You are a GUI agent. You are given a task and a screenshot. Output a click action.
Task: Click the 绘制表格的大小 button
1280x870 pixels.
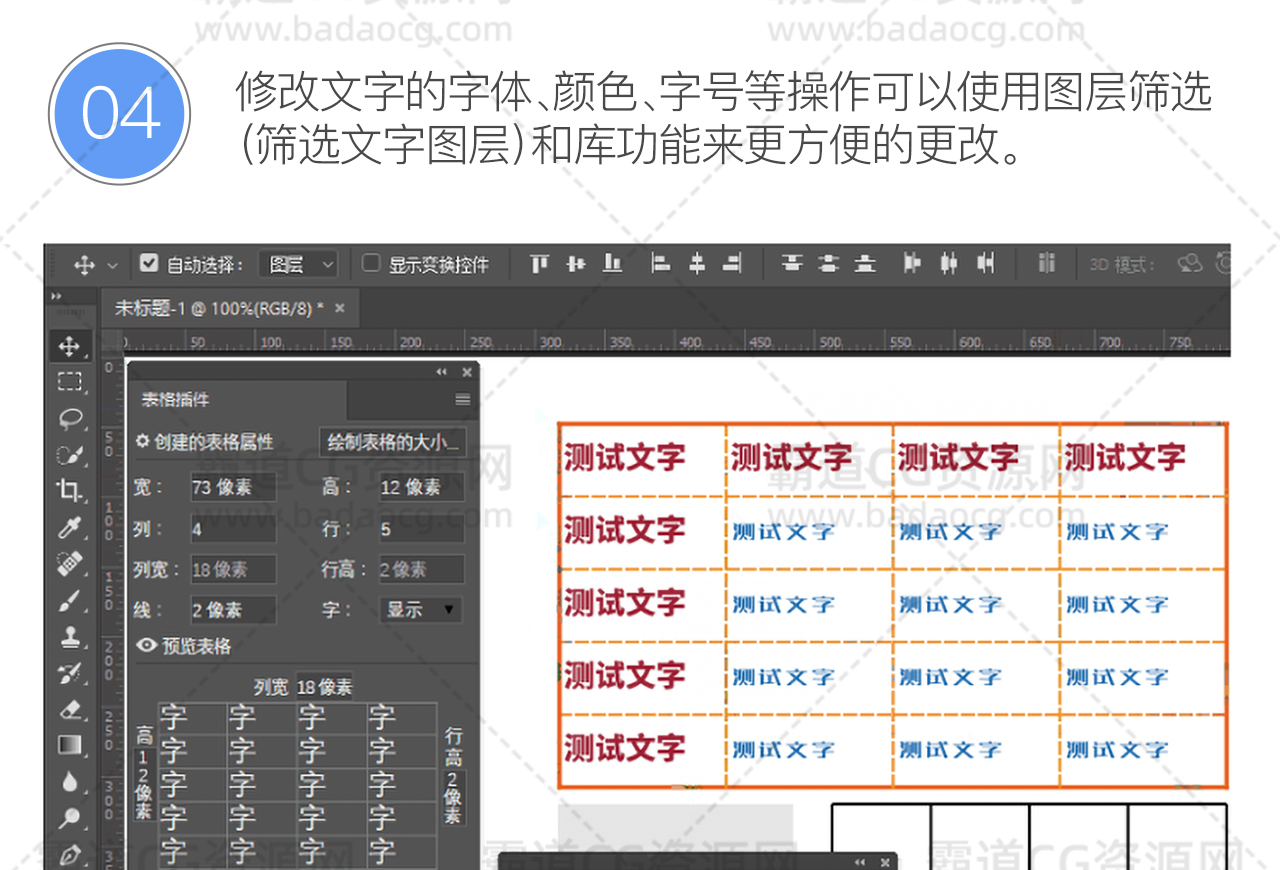(x=392, y=441)
